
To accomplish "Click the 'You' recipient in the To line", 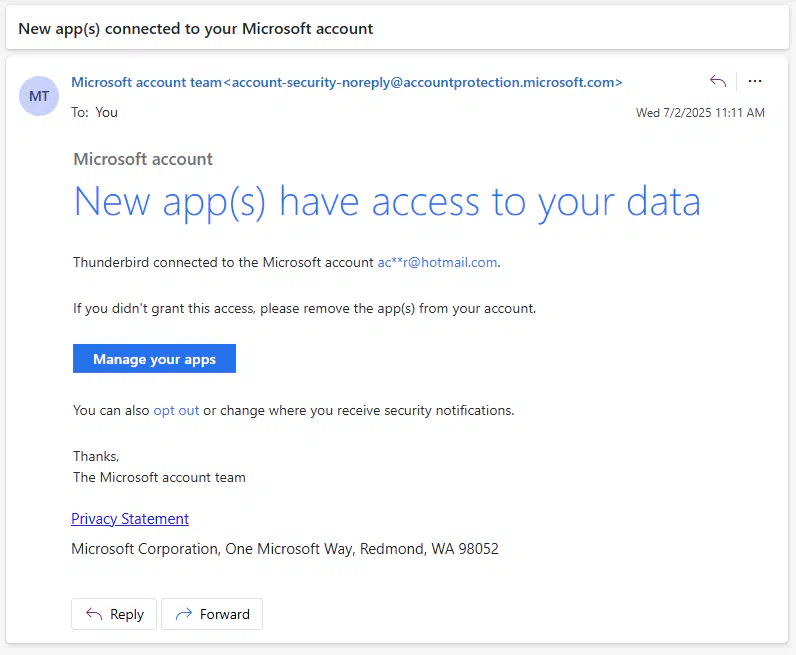I will tap(107, 112).
